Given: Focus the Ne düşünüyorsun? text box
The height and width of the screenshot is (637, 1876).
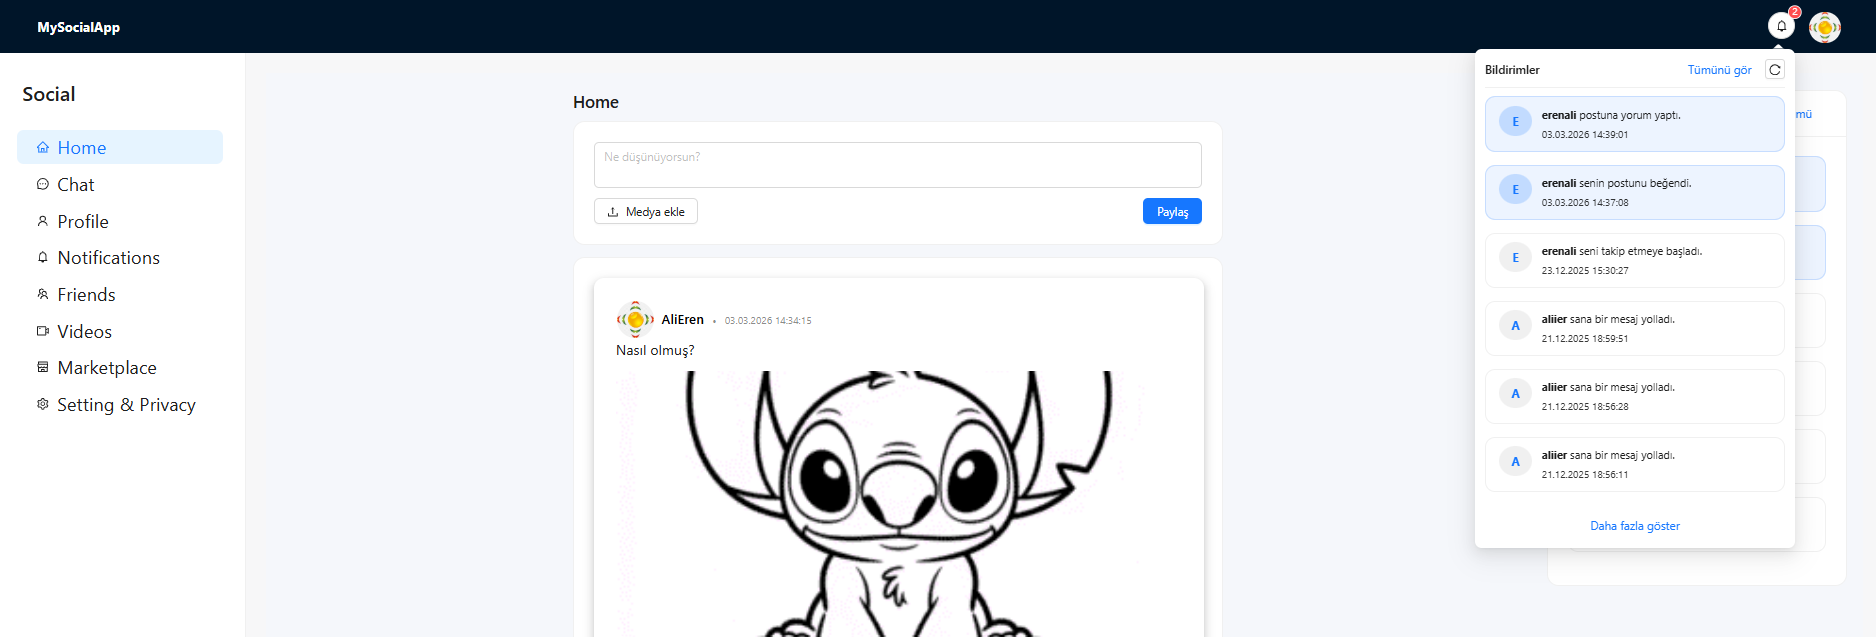Looking at the screenshot, I should point(898,165).
